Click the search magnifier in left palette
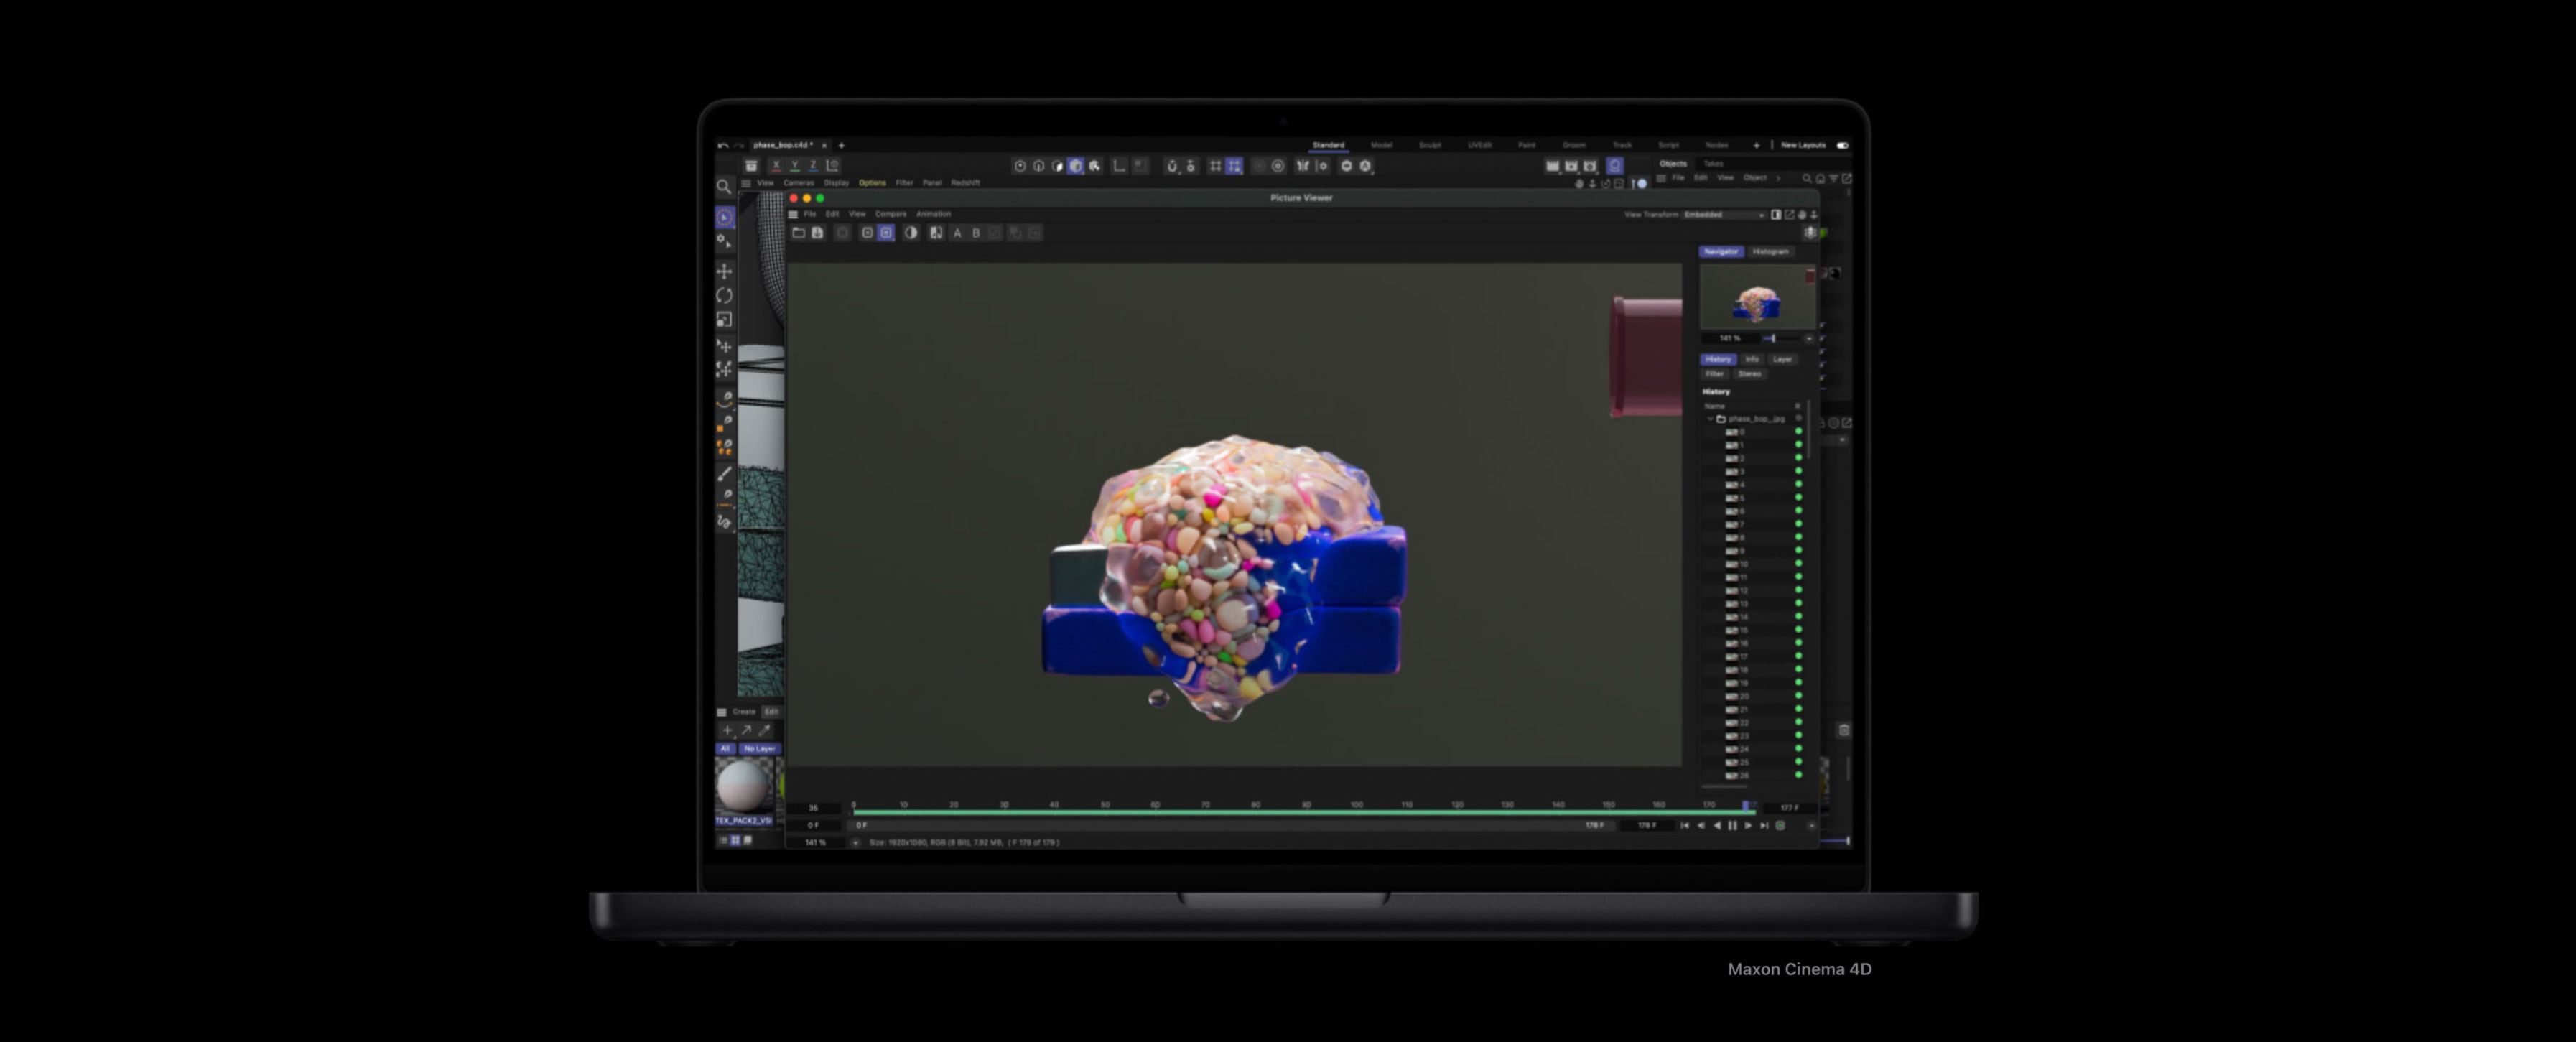The height and width of the screenshot is (1042, 2576). (x=724, y=187)
